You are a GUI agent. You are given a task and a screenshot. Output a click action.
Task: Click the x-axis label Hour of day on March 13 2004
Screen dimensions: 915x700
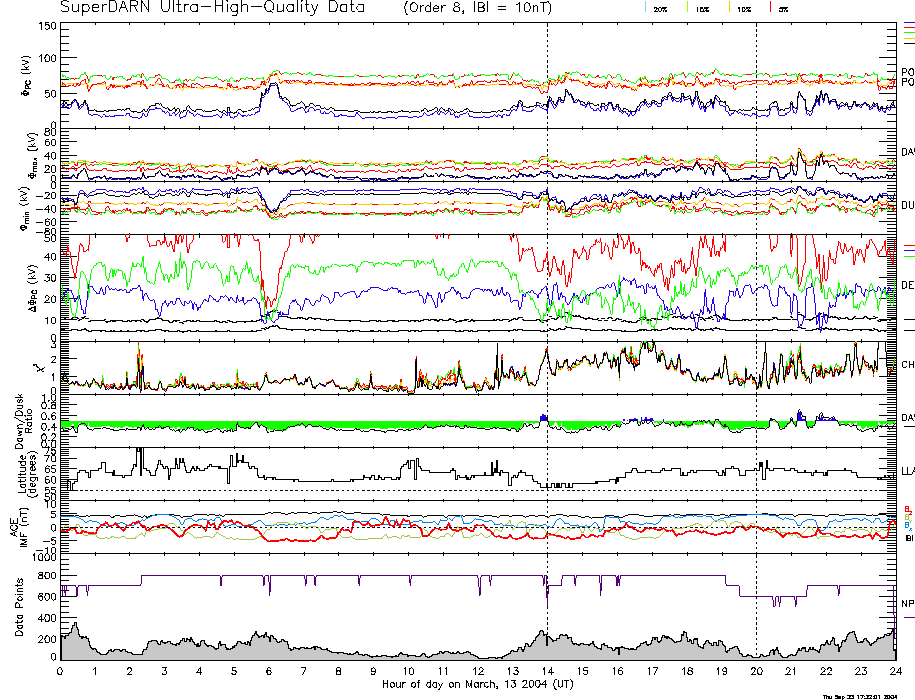477,685
